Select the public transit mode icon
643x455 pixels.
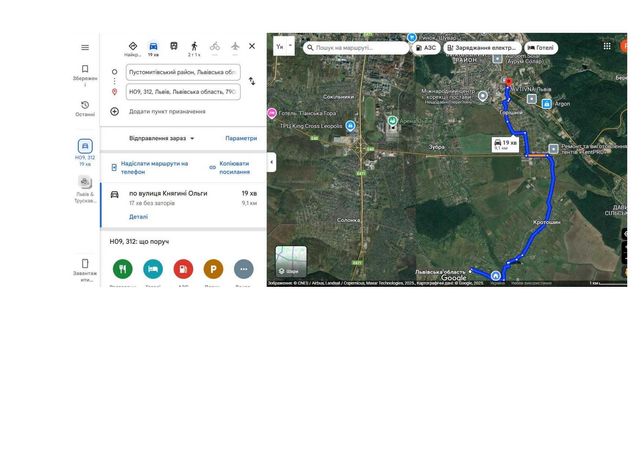pos(174,46)
